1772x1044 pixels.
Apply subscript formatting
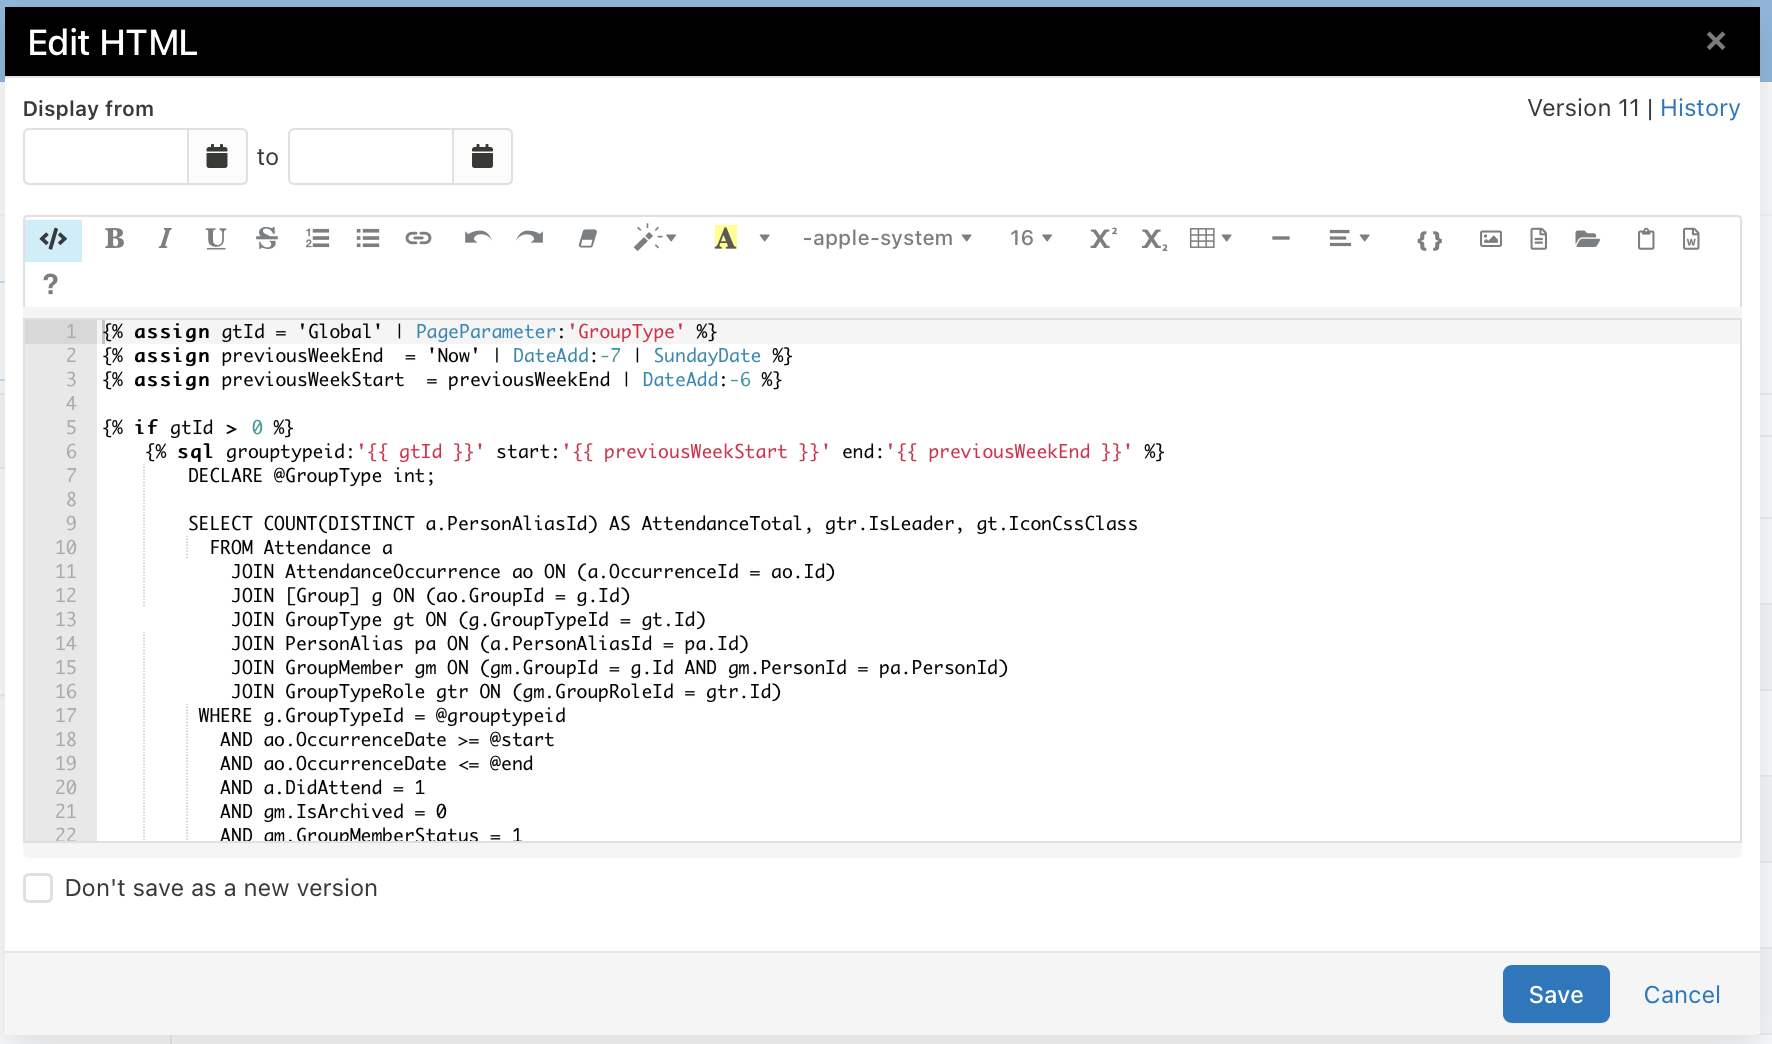click(x=1154, y=239)
